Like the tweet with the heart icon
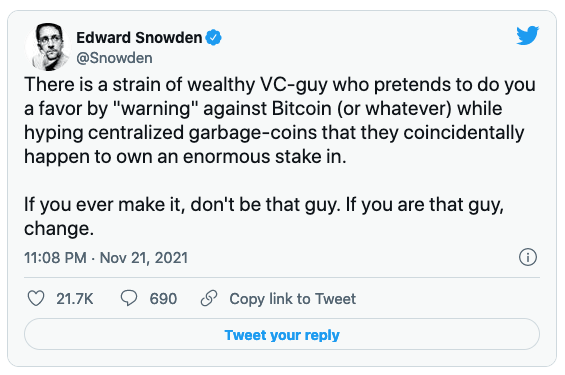The height and width of the screenshot is (375, 565). pos(36,298)
